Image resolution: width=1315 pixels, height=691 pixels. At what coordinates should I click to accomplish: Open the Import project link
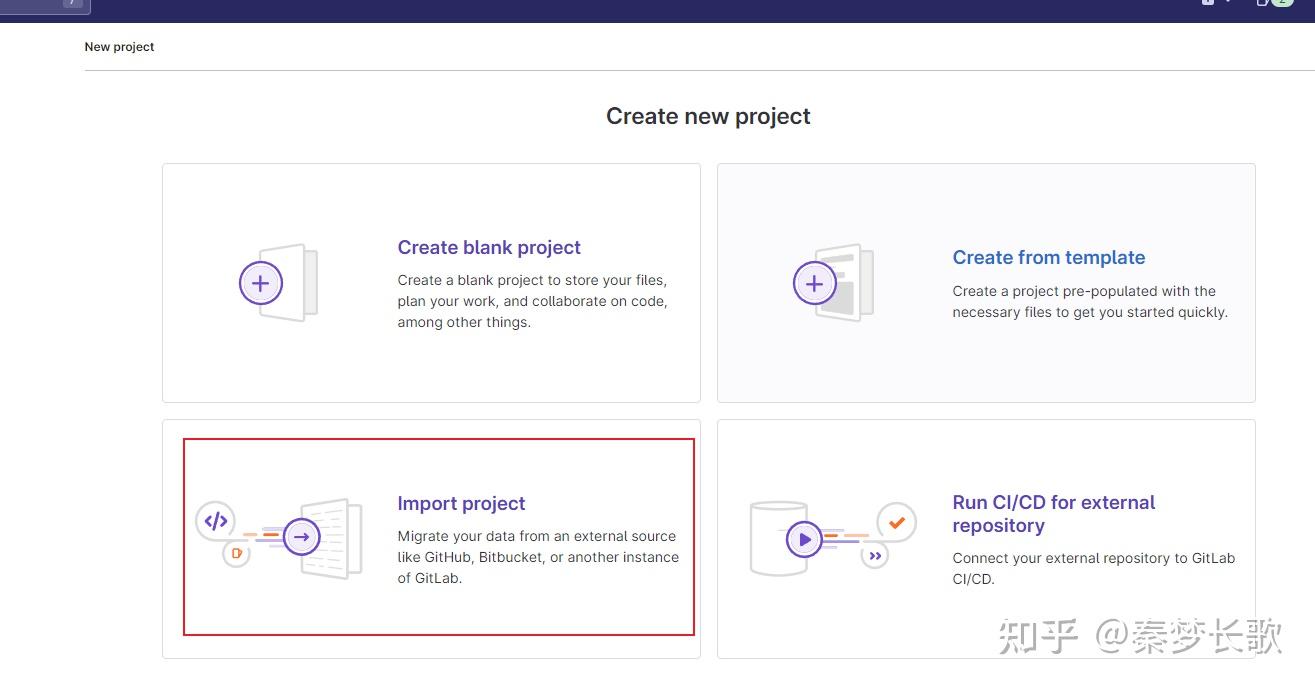[461, 503]
